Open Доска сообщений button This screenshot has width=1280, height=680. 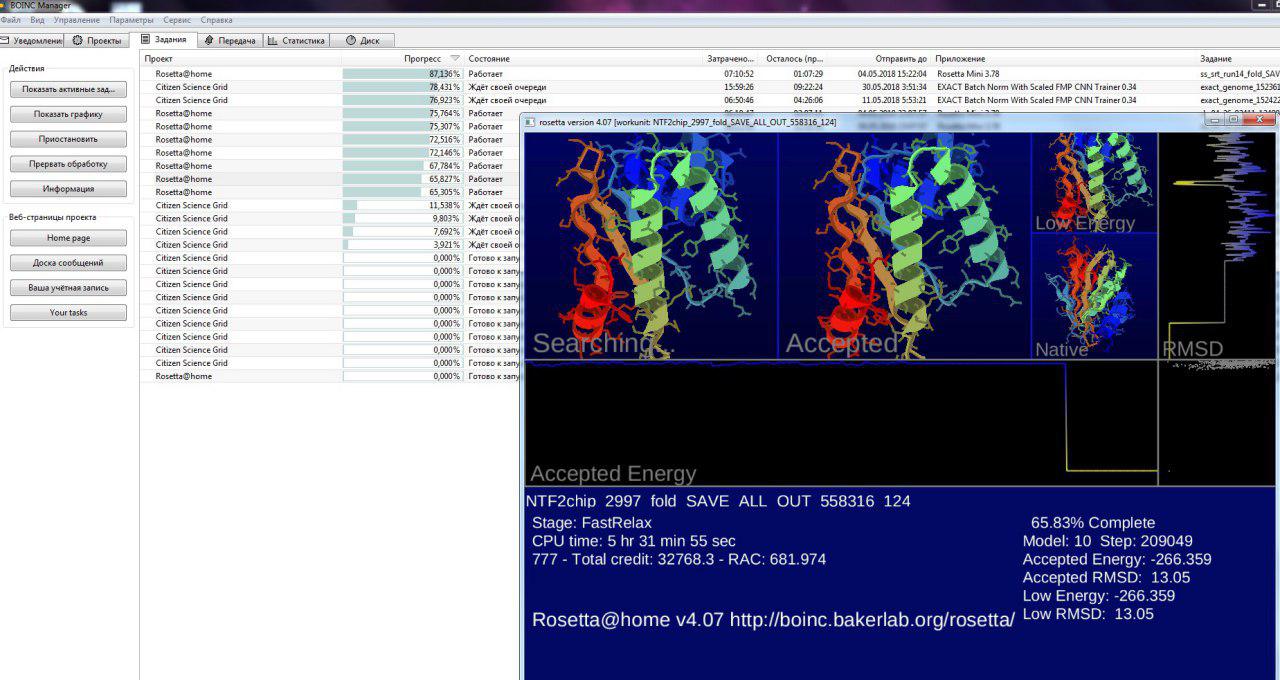68,263
